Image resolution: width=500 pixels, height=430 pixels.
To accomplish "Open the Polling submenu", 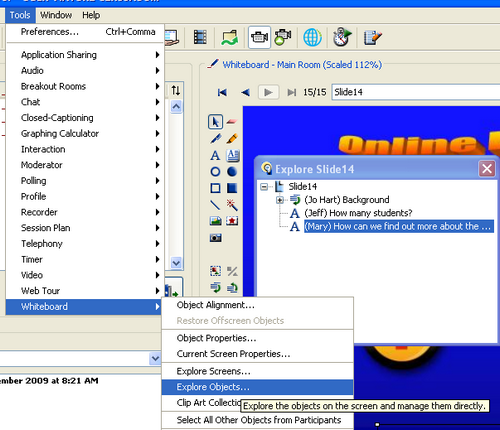I will (x=85, y=181).
